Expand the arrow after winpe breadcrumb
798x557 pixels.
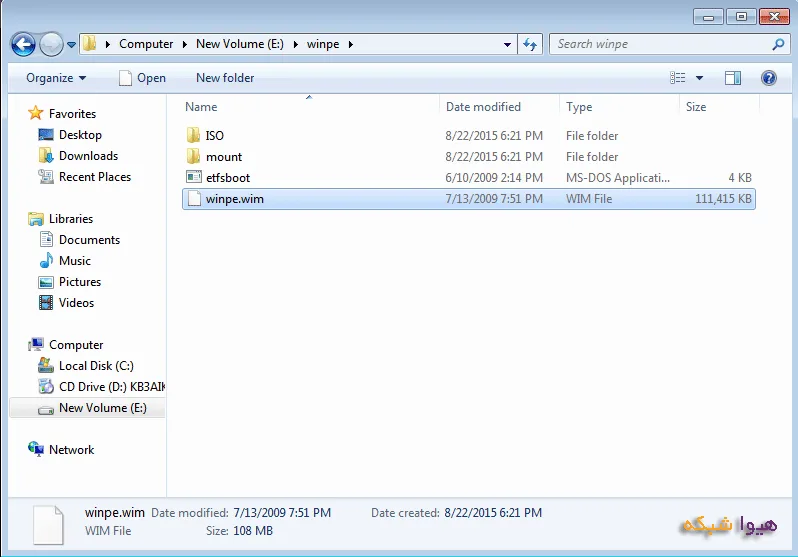pyautogui.click(x=351, y=44)
